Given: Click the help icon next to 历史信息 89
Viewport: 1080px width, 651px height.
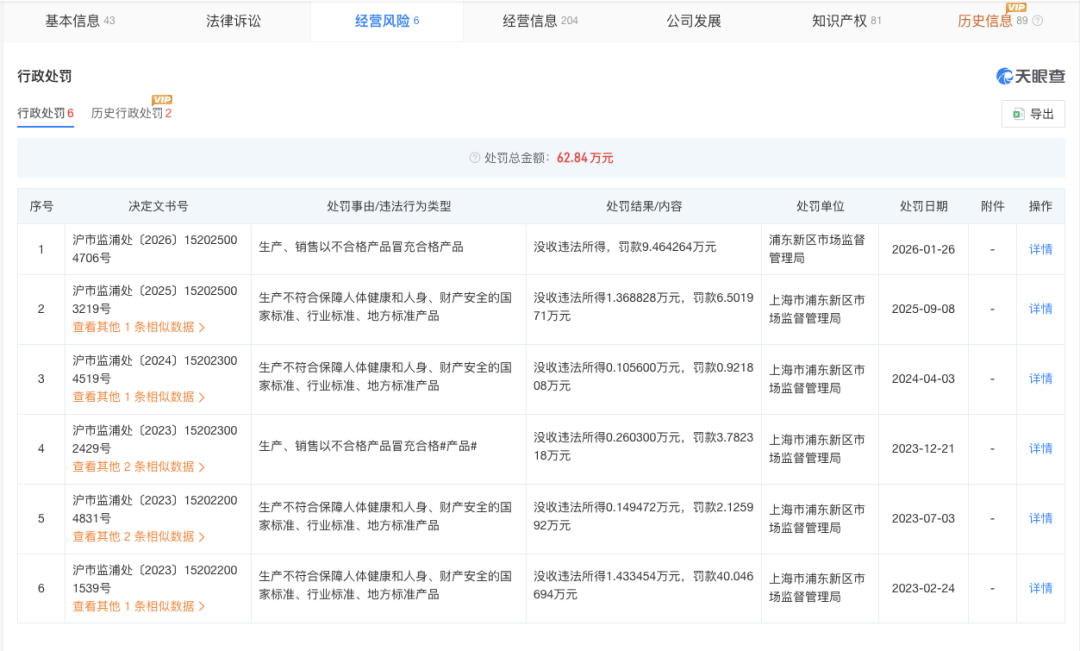Looking at the screenshot, I should pos(1037,21).
